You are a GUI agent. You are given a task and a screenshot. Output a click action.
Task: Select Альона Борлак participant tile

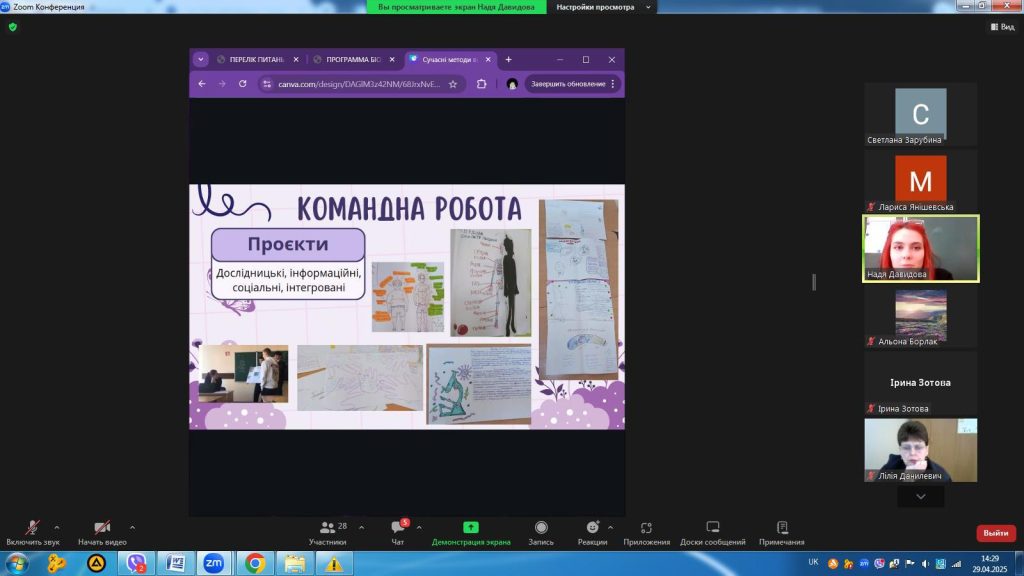tap(920, 317)
